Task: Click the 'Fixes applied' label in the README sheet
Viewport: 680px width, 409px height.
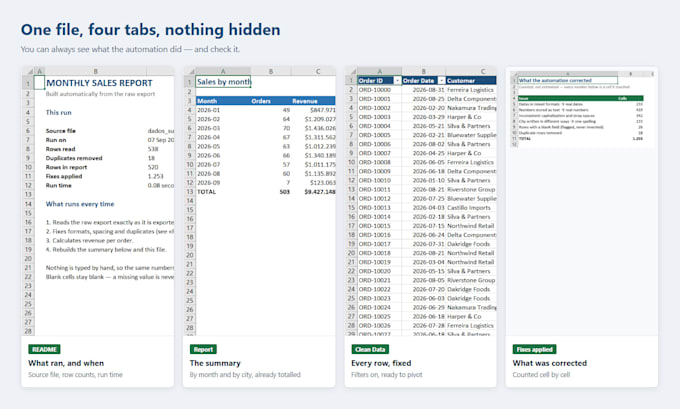Action: 64,176
